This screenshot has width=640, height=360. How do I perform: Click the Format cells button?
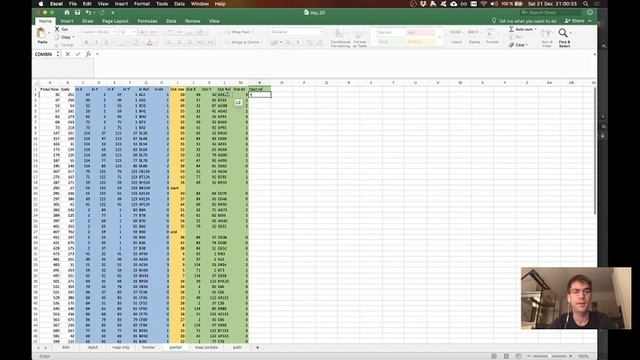tap(492, 36)
